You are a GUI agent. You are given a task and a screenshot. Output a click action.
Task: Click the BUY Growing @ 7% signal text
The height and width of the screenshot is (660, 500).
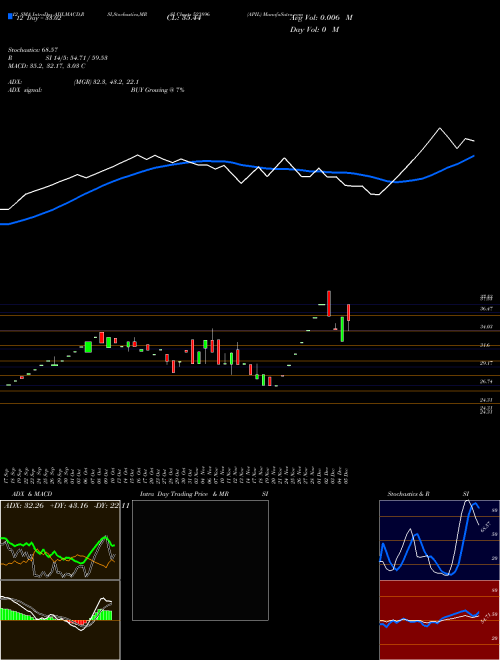coord(157,90)
